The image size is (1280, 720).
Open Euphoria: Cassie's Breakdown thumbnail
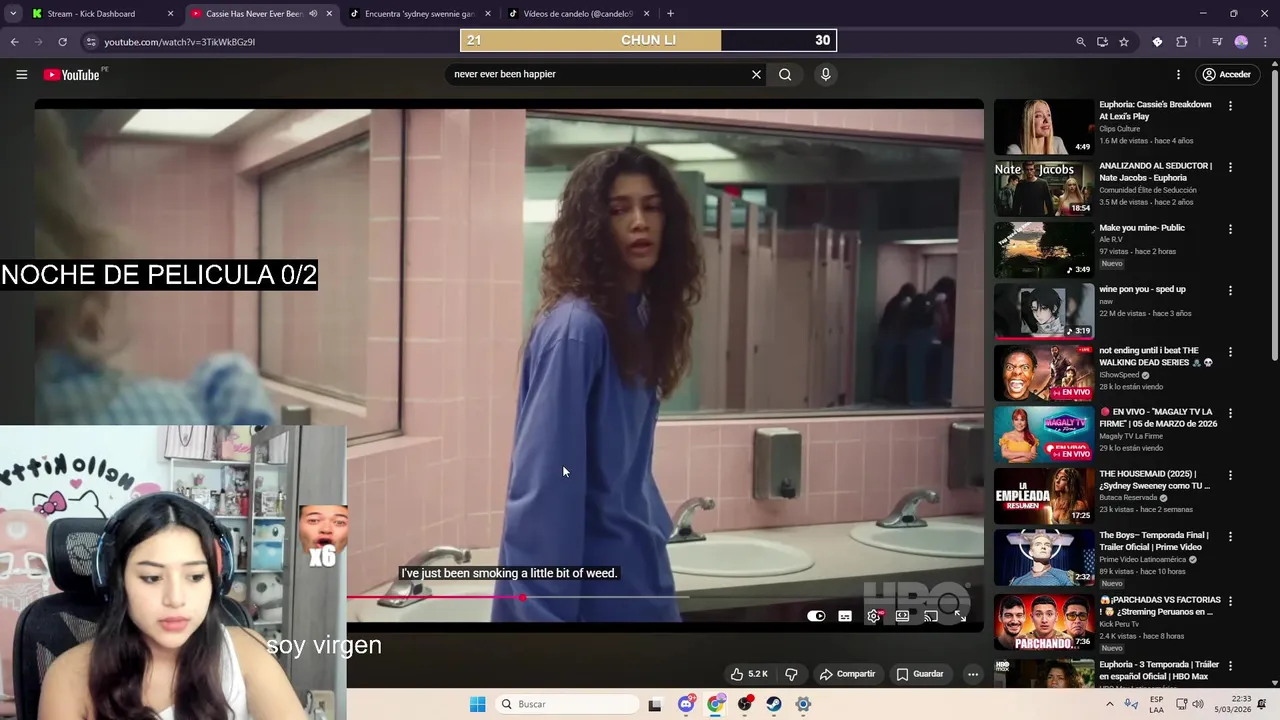click(x=1044, y=126)
